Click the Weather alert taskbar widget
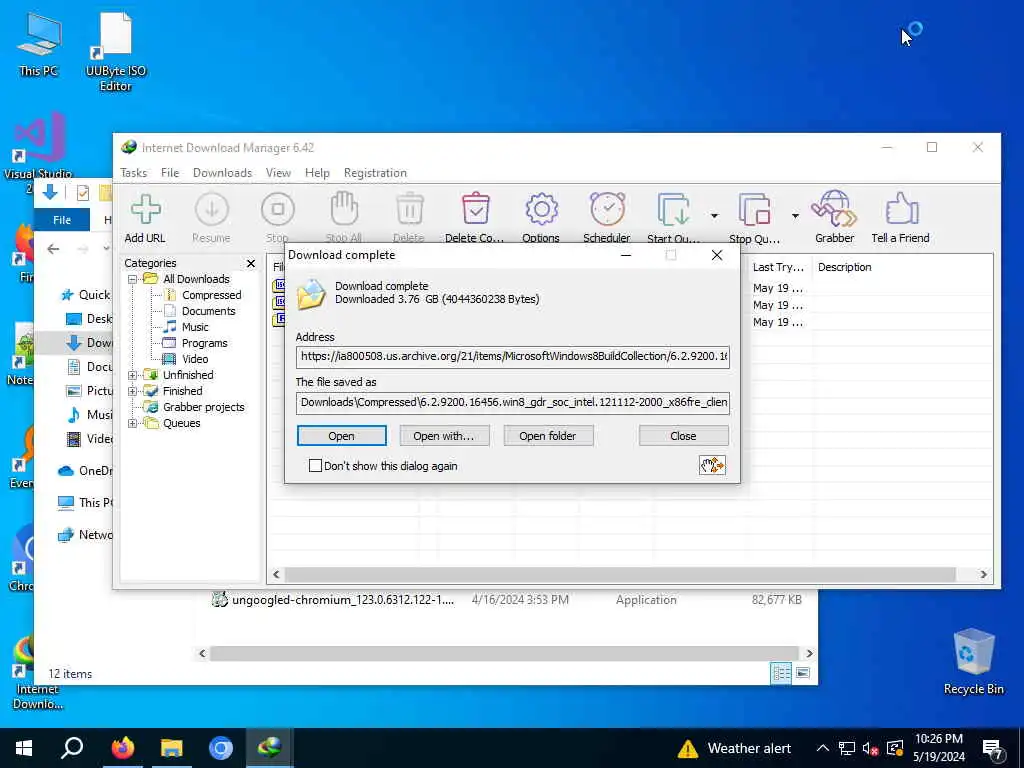 (734, 748)
